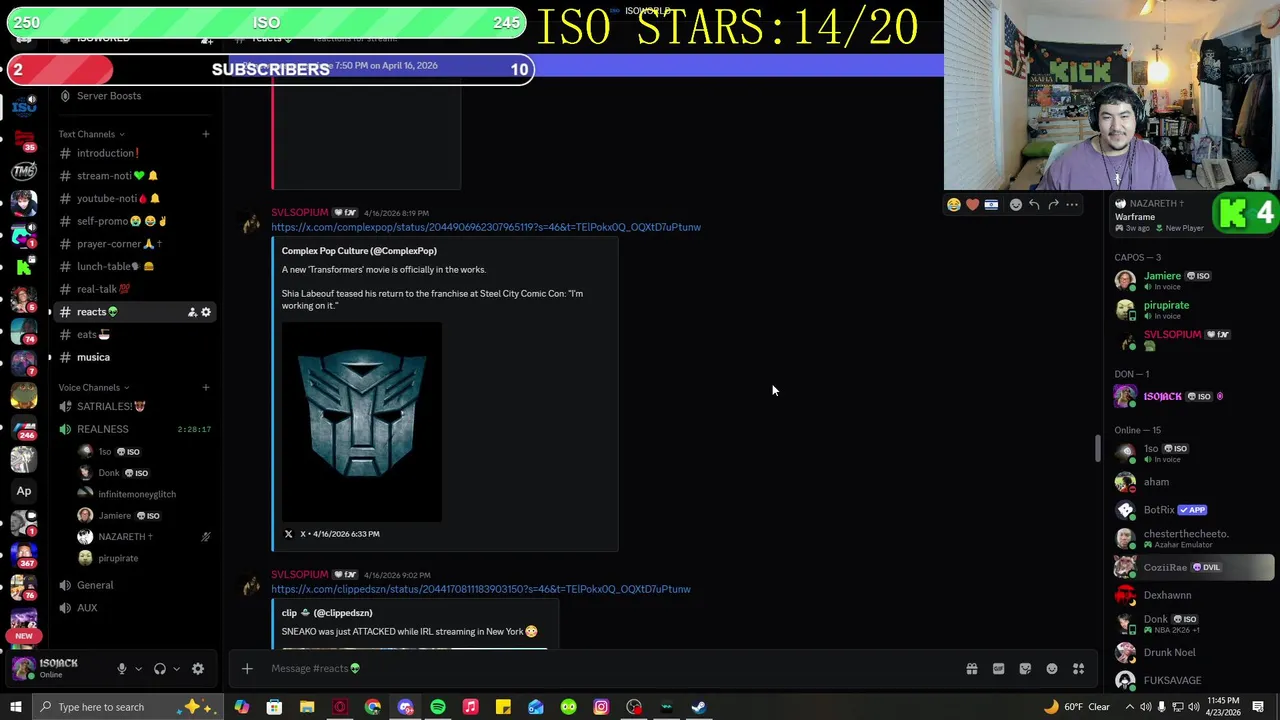This screenshot has height=720, width=1280.
Task: Click invite people icon on reacts channel
Action: point(192,312)
